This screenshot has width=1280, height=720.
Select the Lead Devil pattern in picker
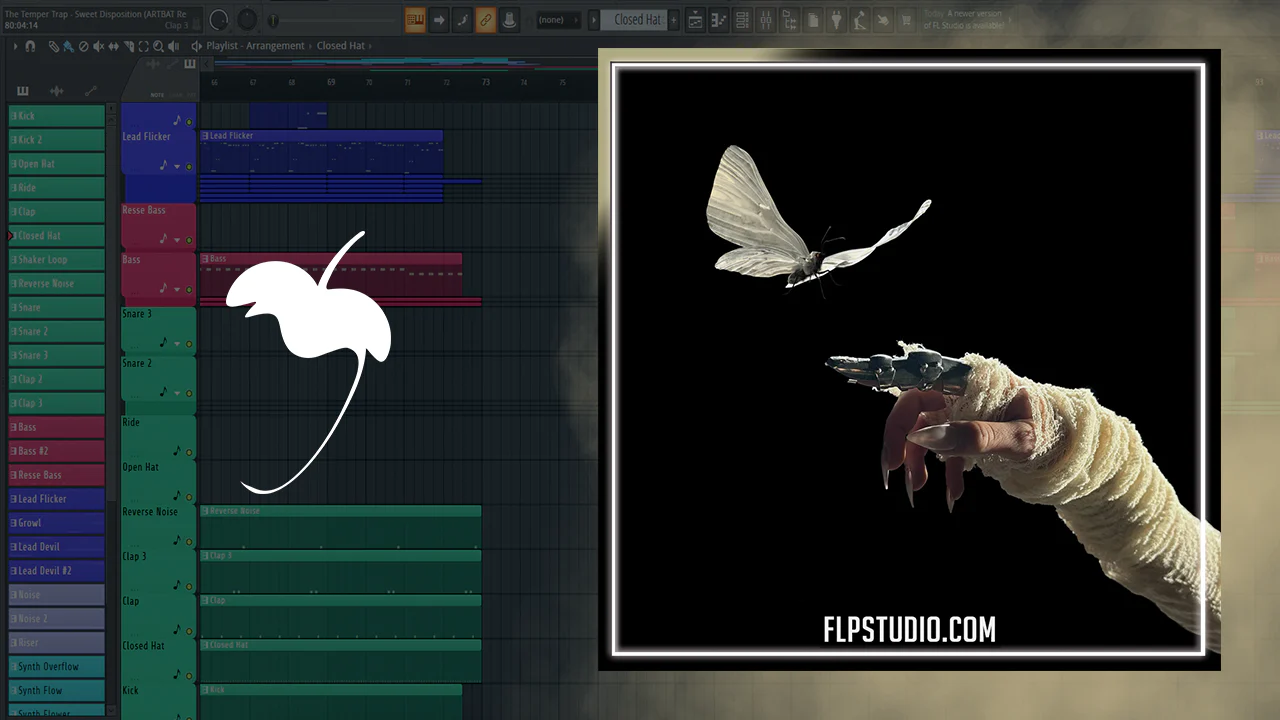57,547
